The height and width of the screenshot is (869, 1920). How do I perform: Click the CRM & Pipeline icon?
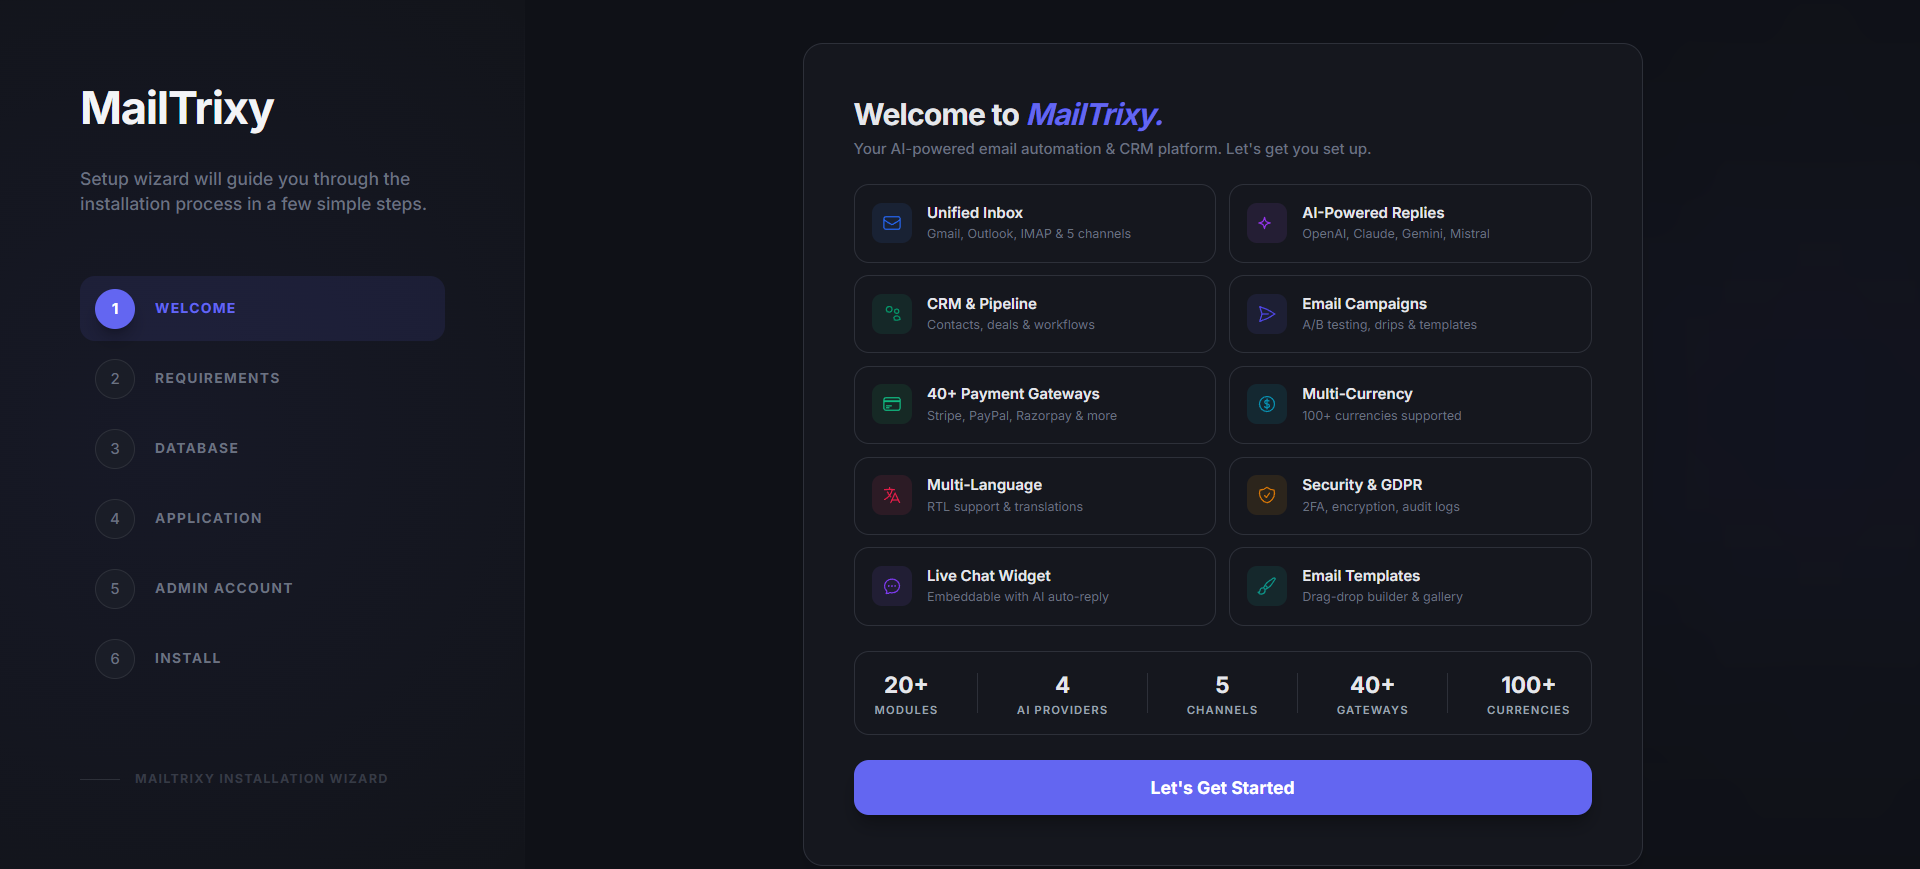(x=892, y=314)
